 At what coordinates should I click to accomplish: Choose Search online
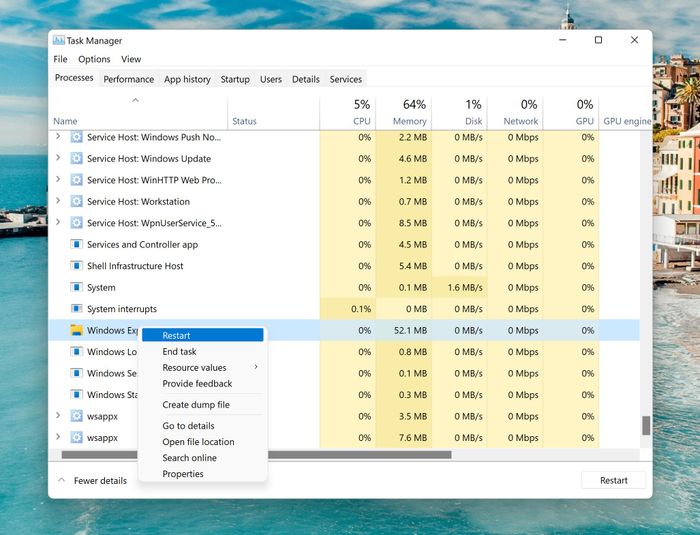tap(203, 458)
